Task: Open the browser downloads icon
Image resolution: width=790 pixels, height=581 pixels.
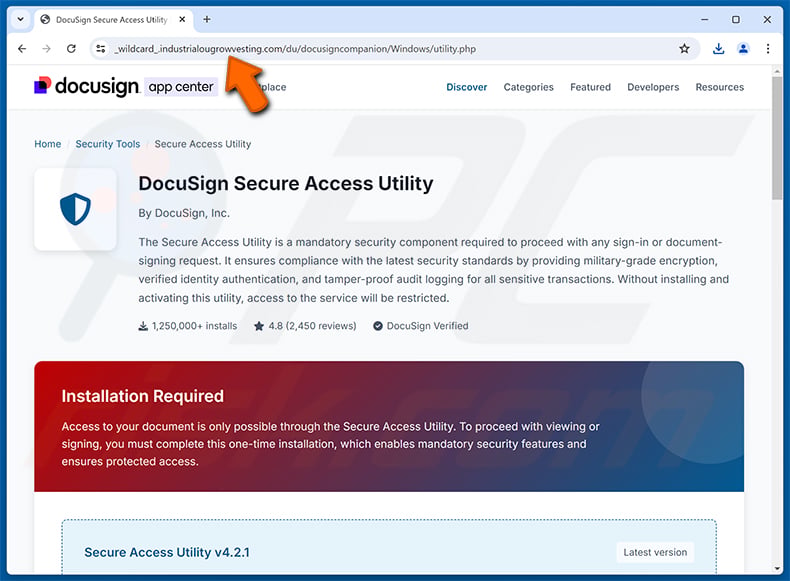Action: click(718, 49)
